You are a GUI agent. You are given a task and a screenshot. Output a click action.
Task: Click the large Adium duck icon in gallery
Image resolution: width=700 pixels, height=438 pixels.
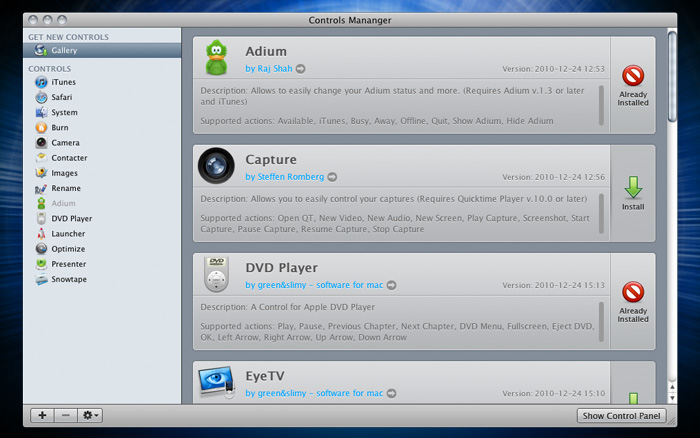coord(217,57)
